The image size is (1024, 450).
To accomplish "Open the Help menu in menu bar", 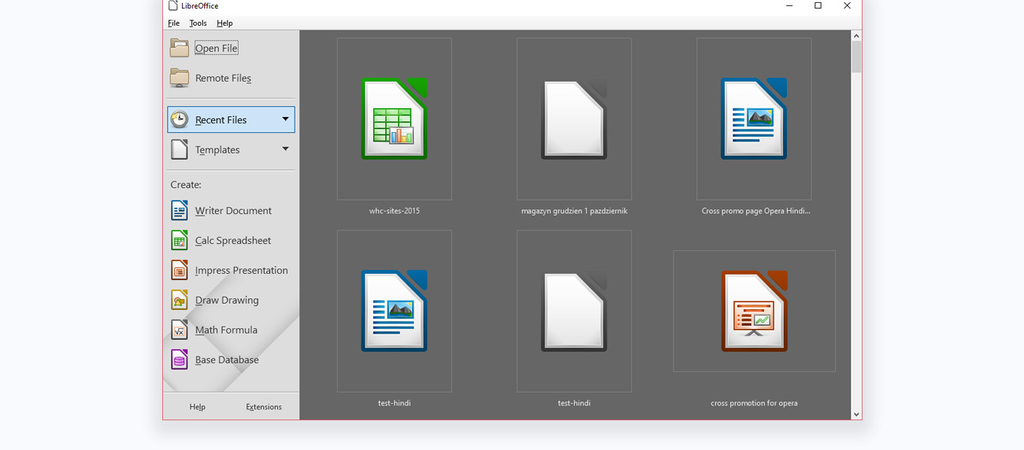I will coord(225,23).
